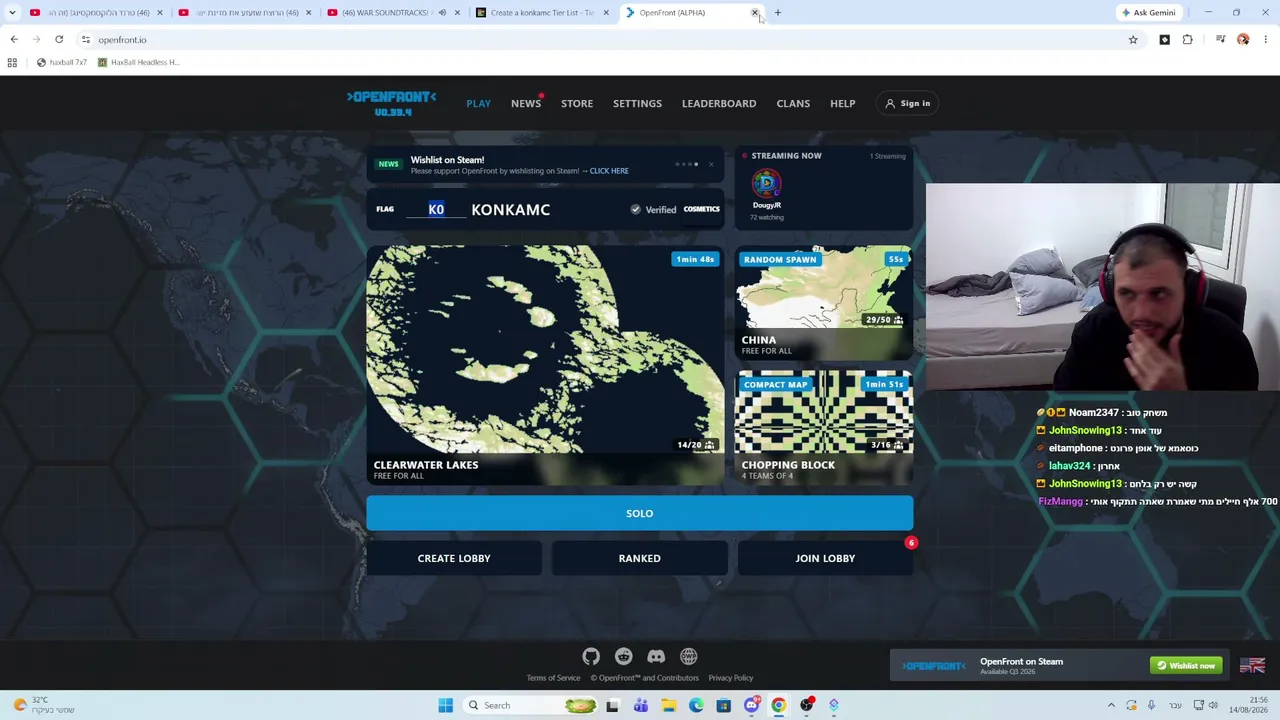
Task: Join the China random spawn lobby
Action: [x=824, y=303]
